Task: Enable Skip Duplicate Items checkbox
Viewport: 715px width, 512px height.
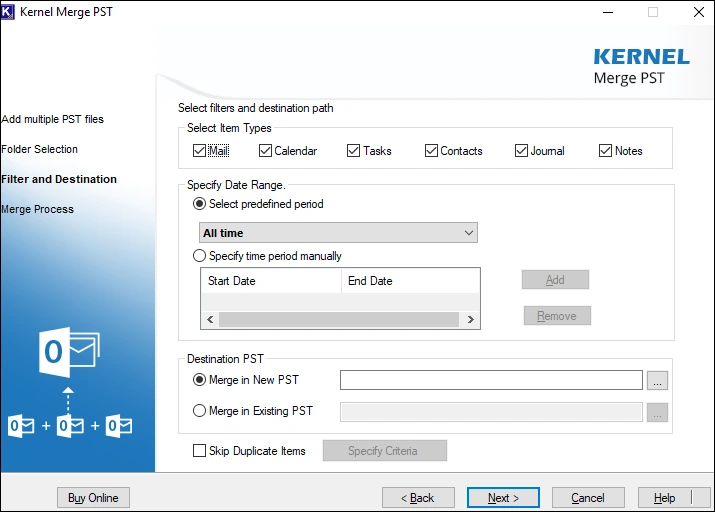Action: (x=199, y=451)
